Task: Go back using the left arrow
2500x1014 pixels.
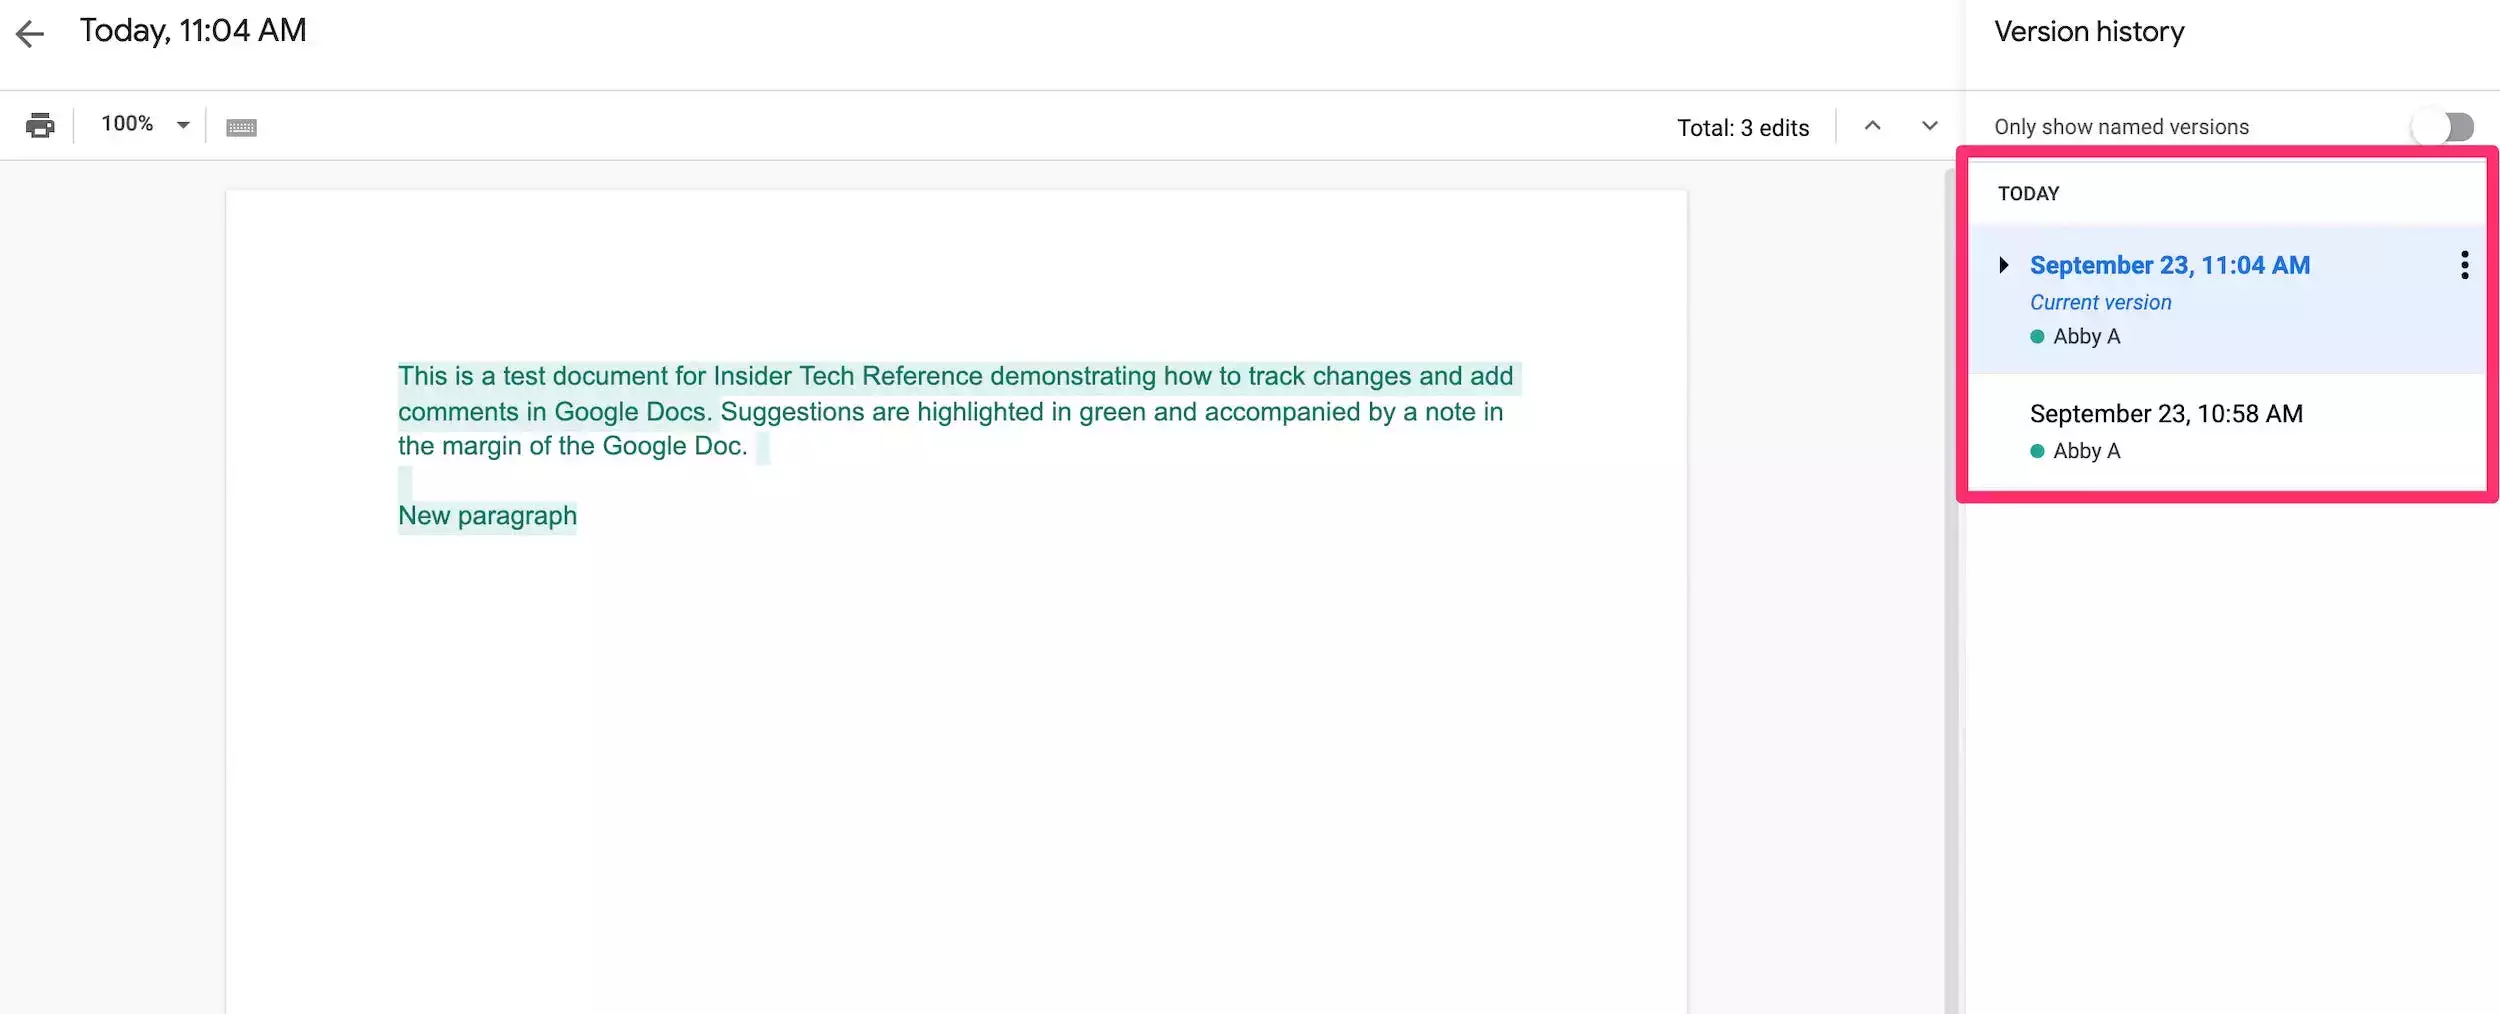Action: [x=30, y=34]
